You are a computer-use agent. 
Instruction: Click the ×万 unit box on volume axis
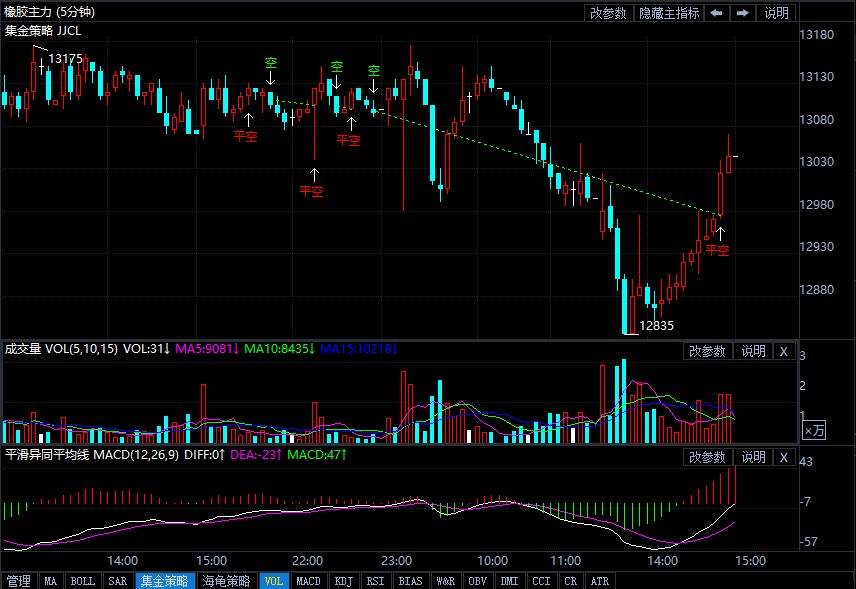pyautogui.click(x=815, y=430)
